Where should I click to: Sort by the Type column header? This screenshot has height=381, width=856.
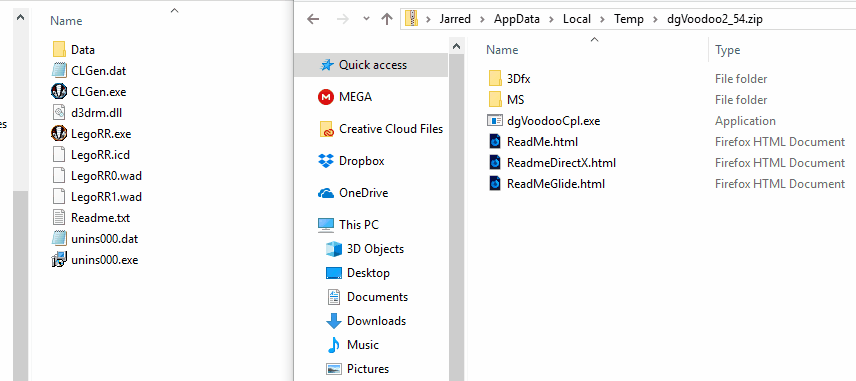point(727,50)
